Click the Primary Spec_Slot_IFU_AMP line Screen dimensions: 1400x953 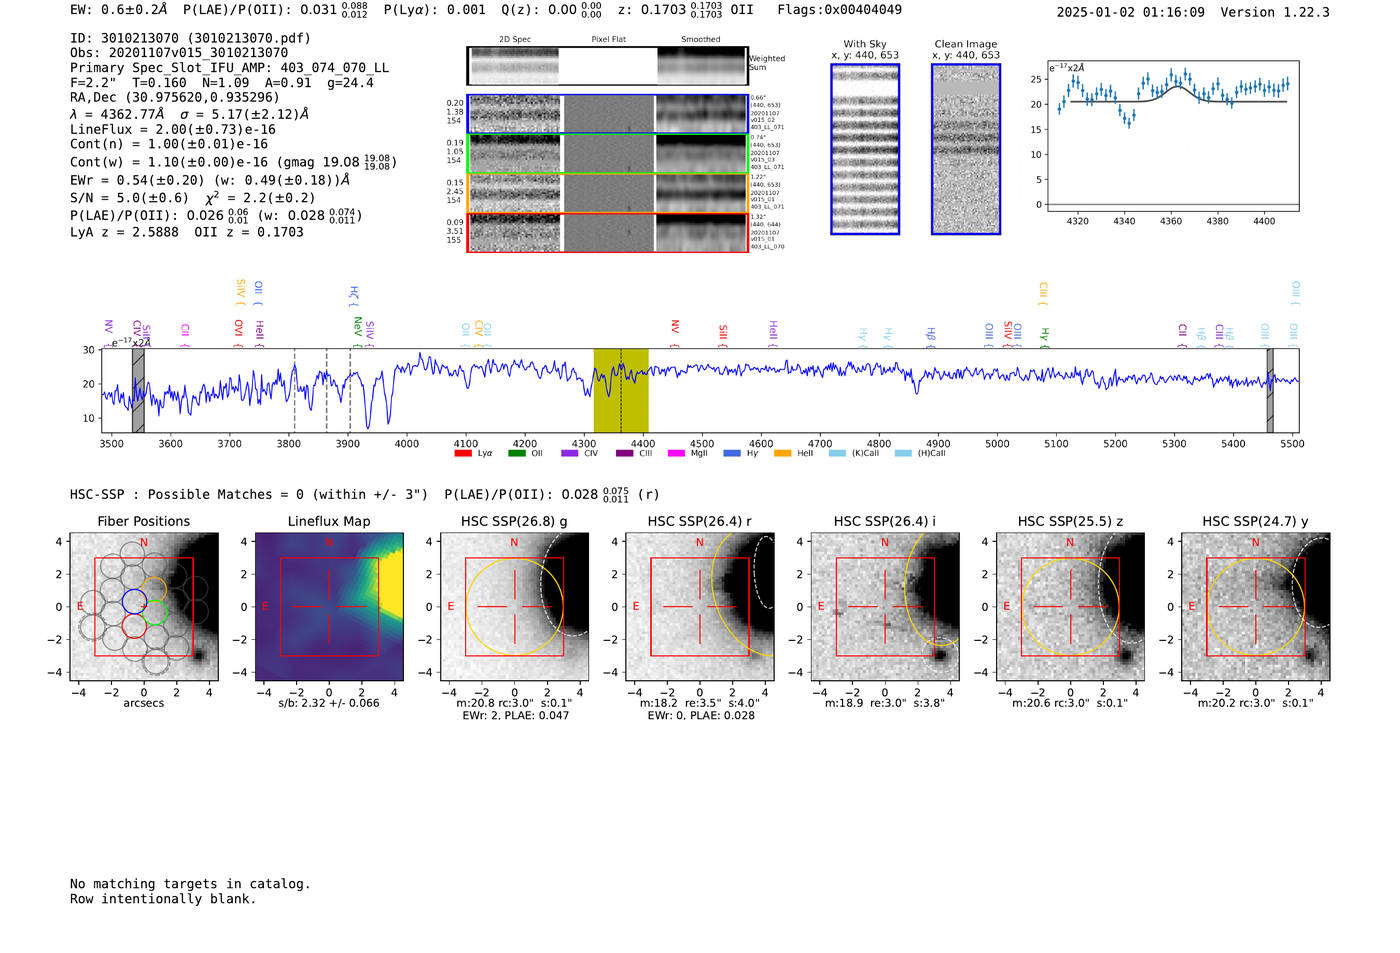pyautogui.click(x=229, y=67)
